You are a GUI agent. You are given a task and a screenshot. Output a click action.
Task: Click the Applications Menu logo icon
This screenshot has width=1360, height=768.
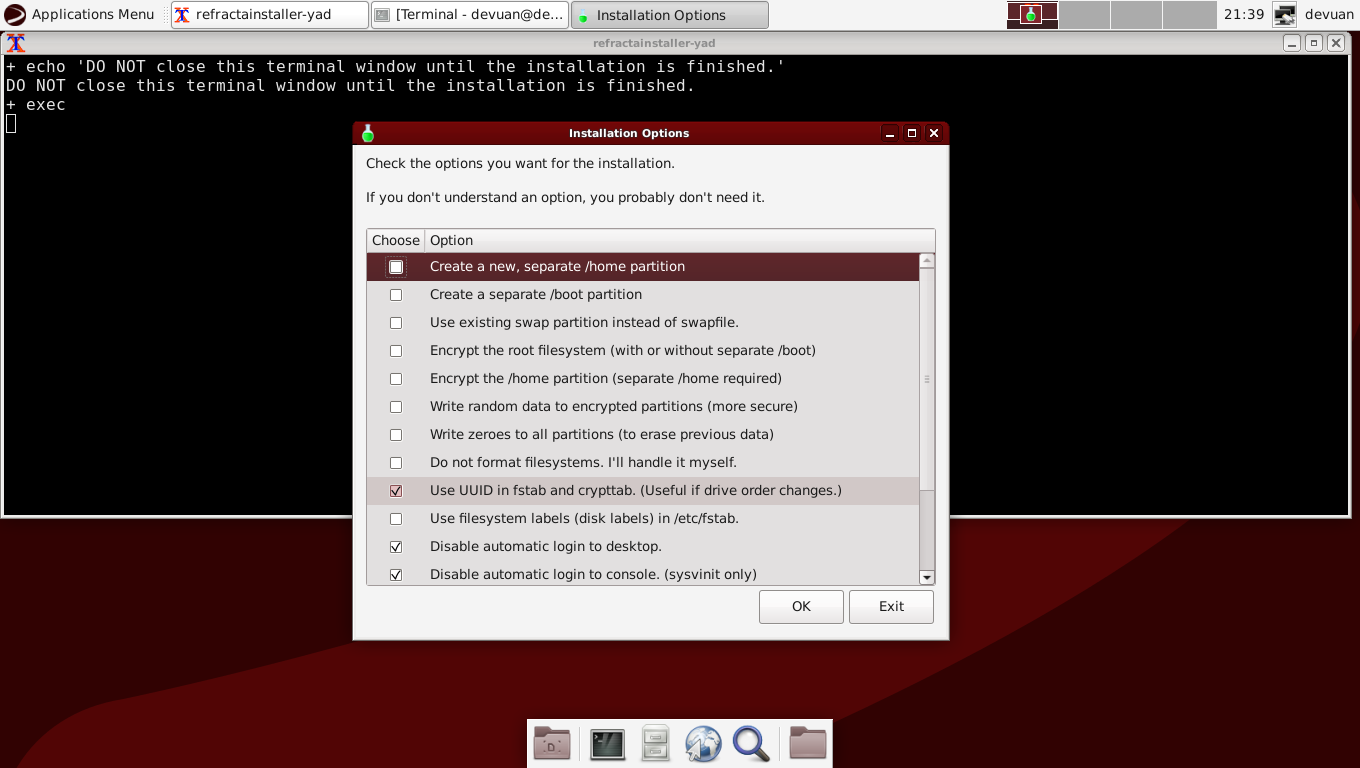tap(15, 14)
